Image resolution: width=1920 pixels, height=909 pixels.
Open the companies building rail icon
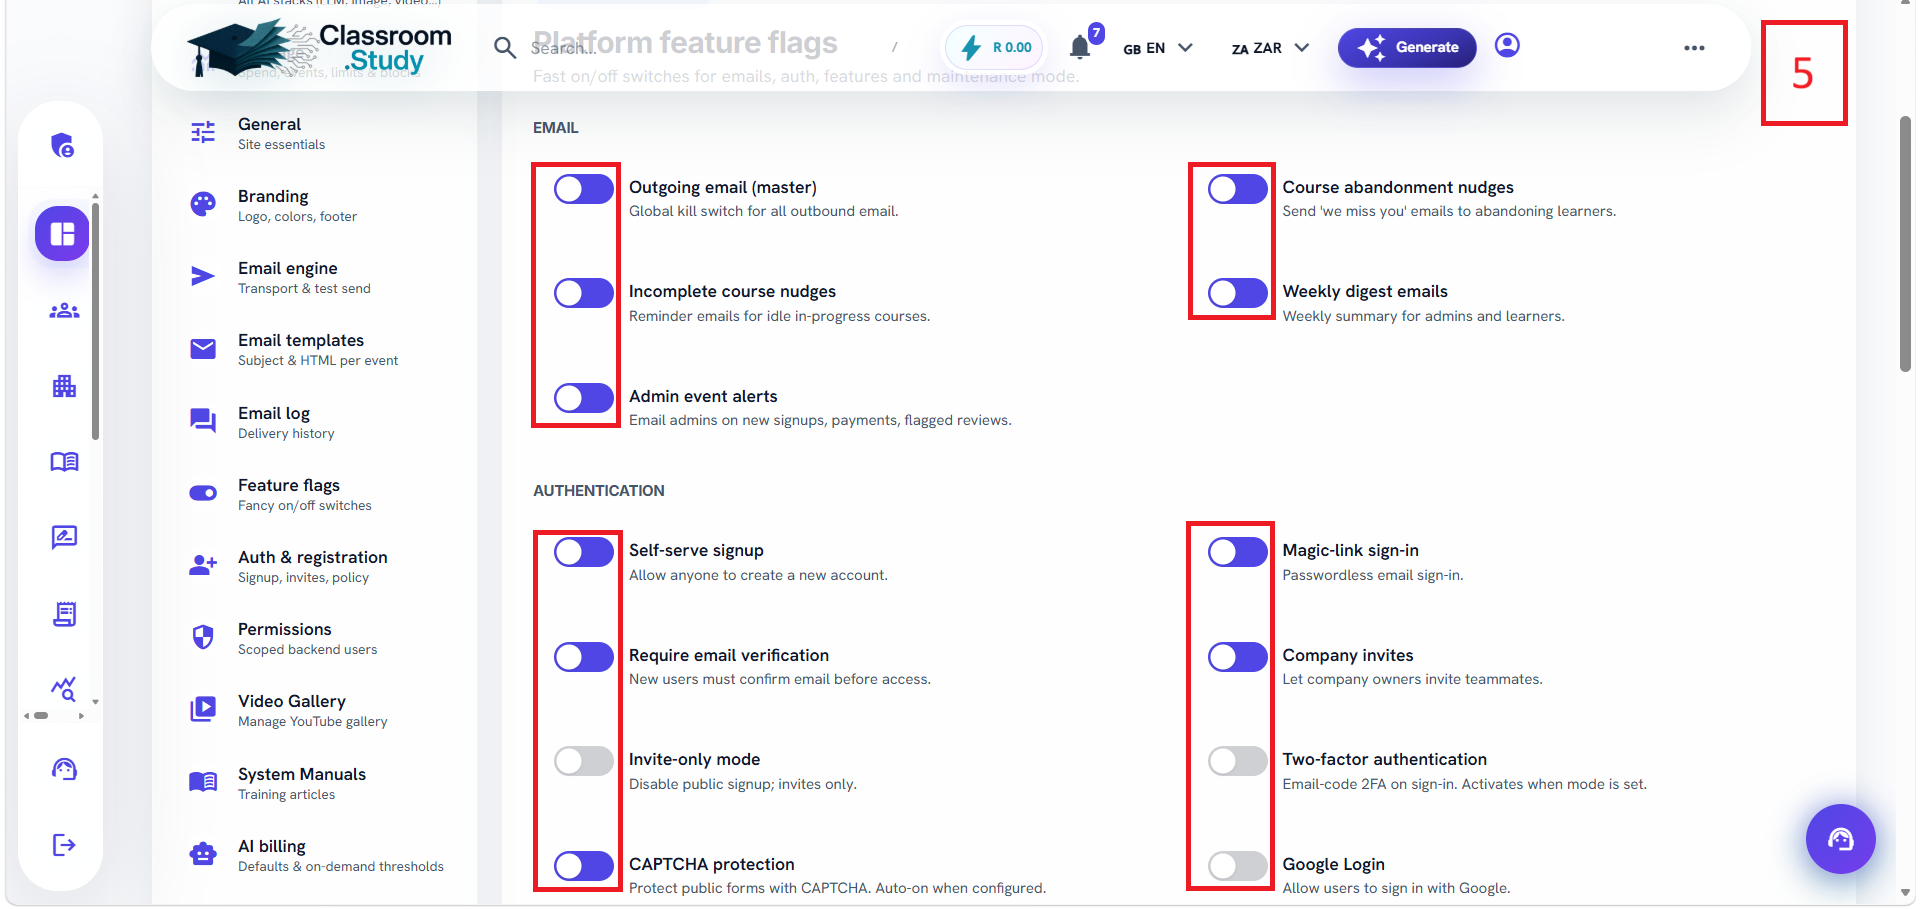pyautogui.click(x=64, y=386)
